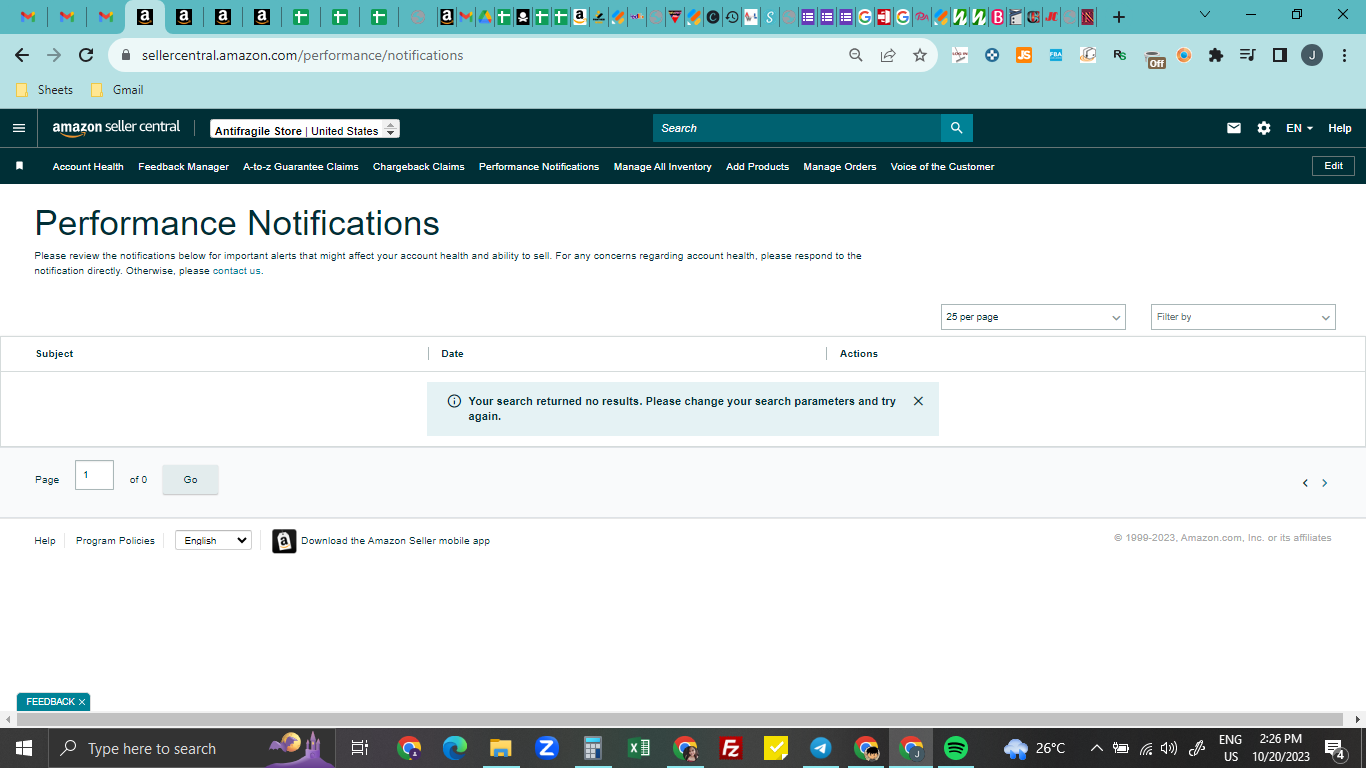Bookmark this page with the star icon
This screenshot has height=768, width=1366.
[x=920, y=55]
